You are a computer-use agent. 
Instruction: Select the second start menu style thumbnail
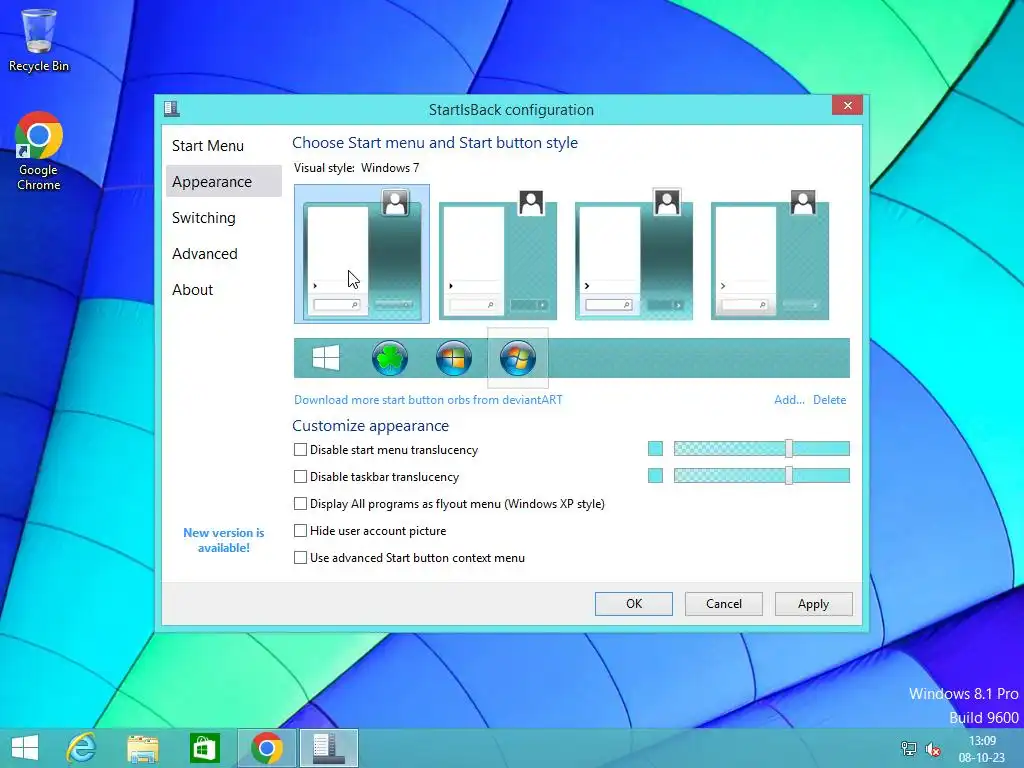(x=498, y=254)
